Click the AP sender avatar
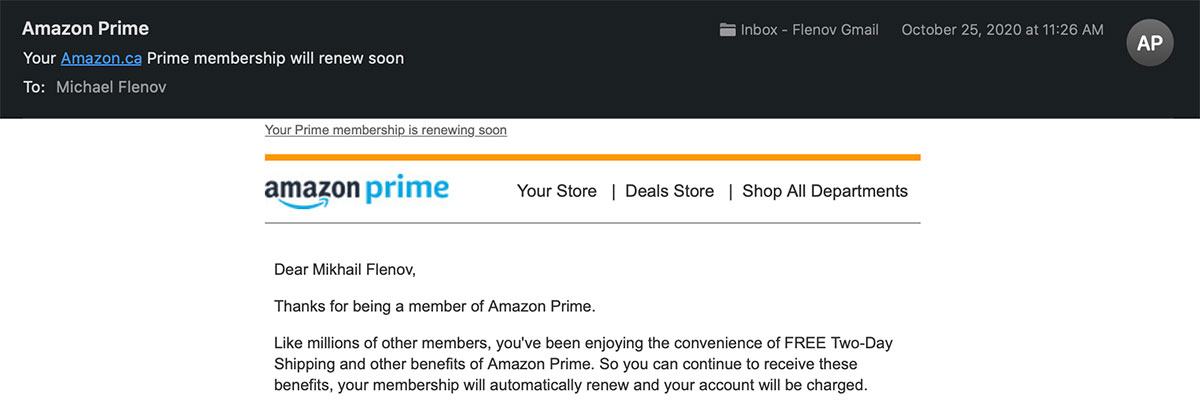 (x=1151, y=43)
